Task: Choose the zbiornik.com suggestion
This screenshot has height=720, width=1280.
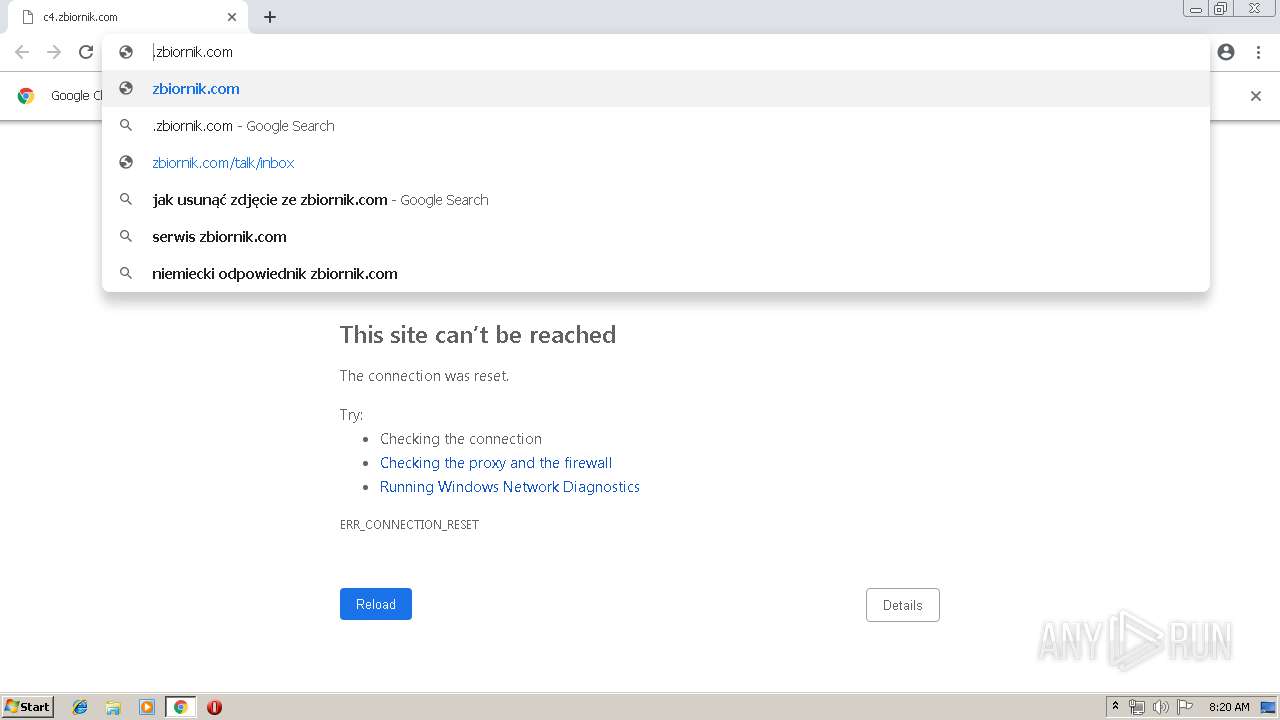Action: pyautogui.click(x=656, y=89)
